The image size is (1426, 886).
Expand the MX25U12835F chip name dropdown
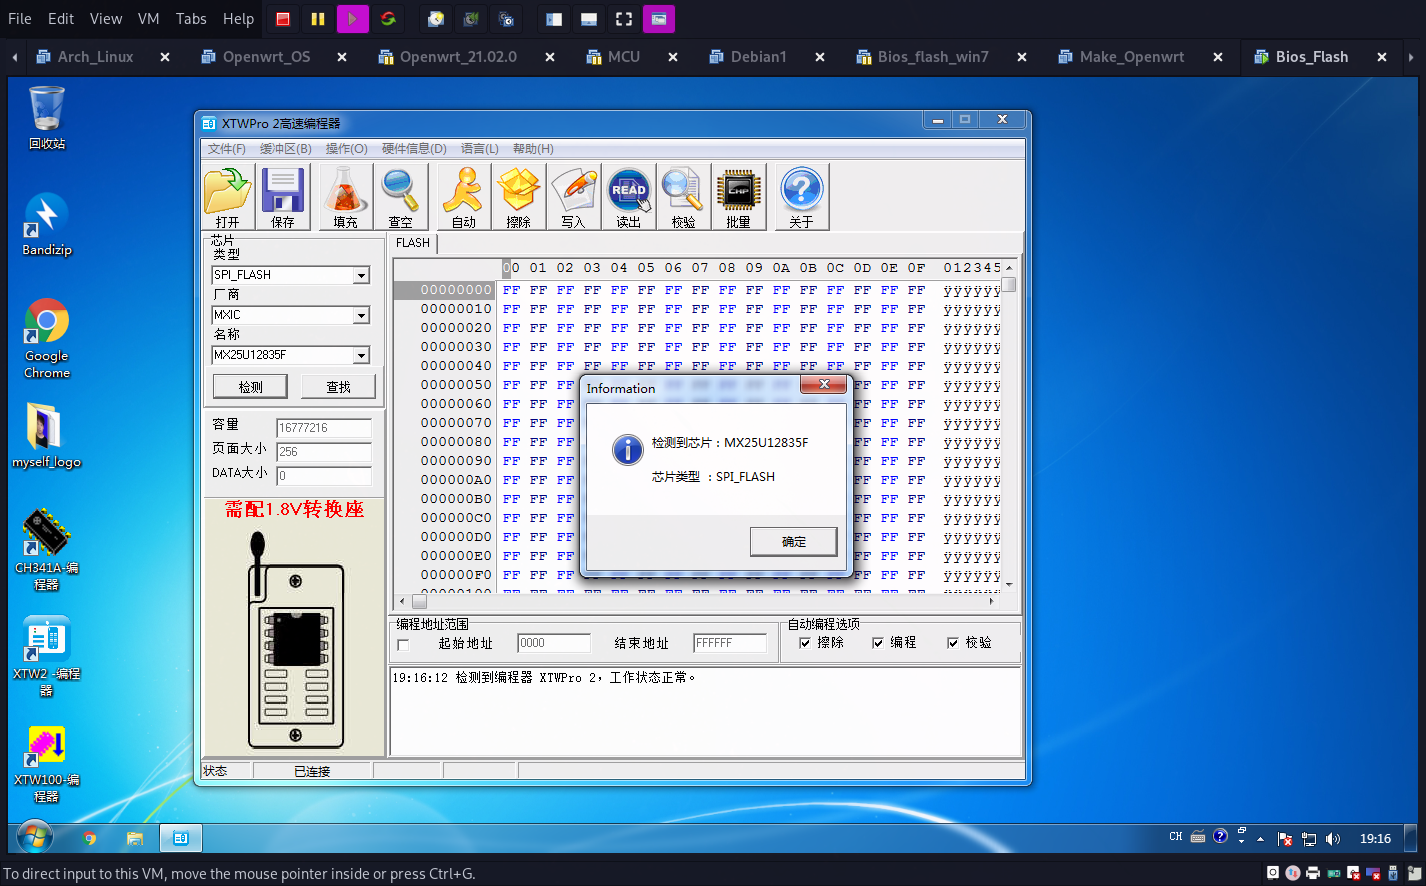[x=361, y=355]
